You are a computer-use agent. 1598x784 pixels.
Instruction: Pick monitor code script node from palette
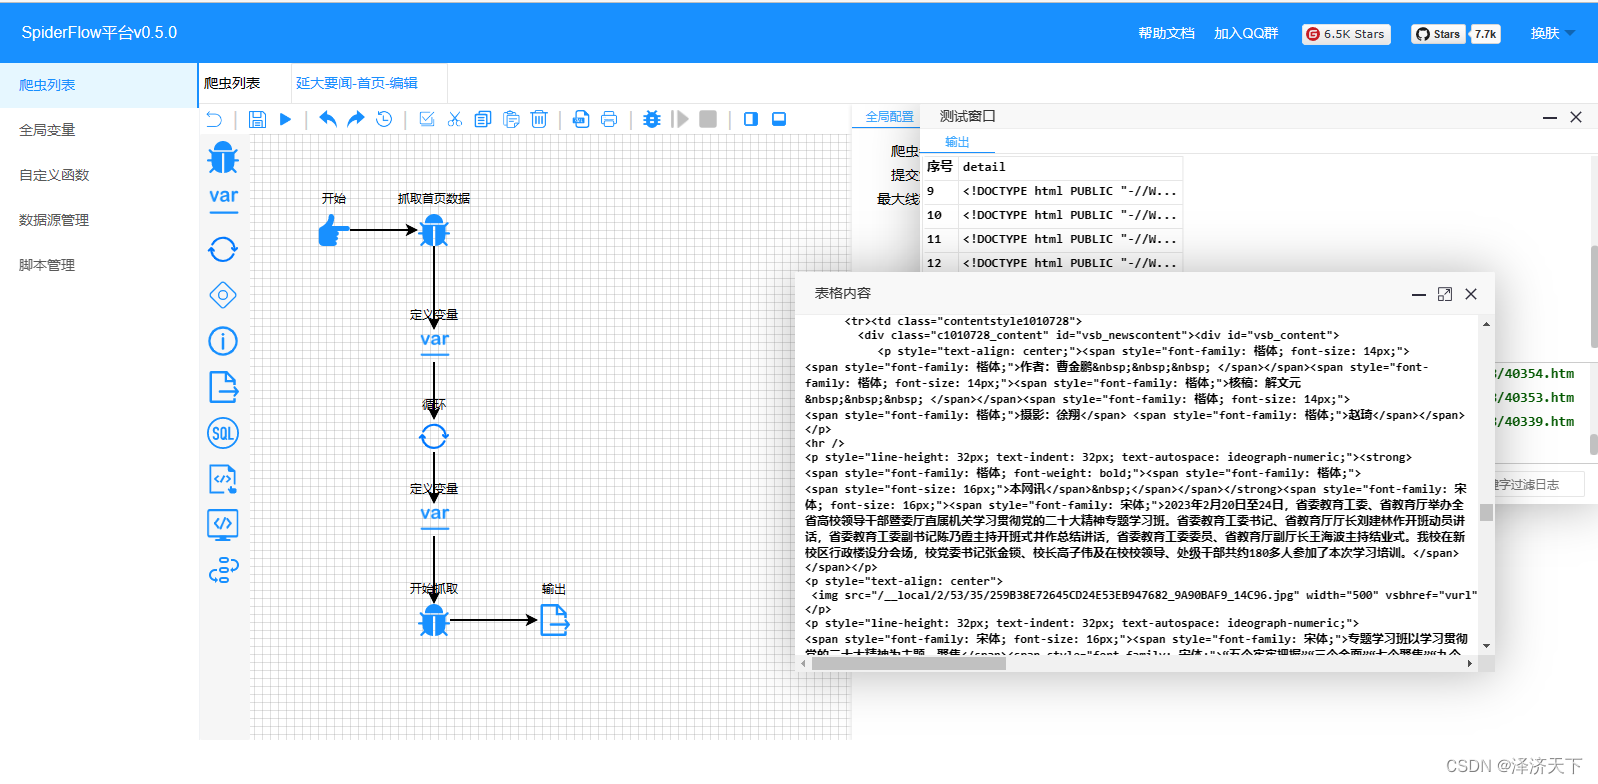coord(223,525)
